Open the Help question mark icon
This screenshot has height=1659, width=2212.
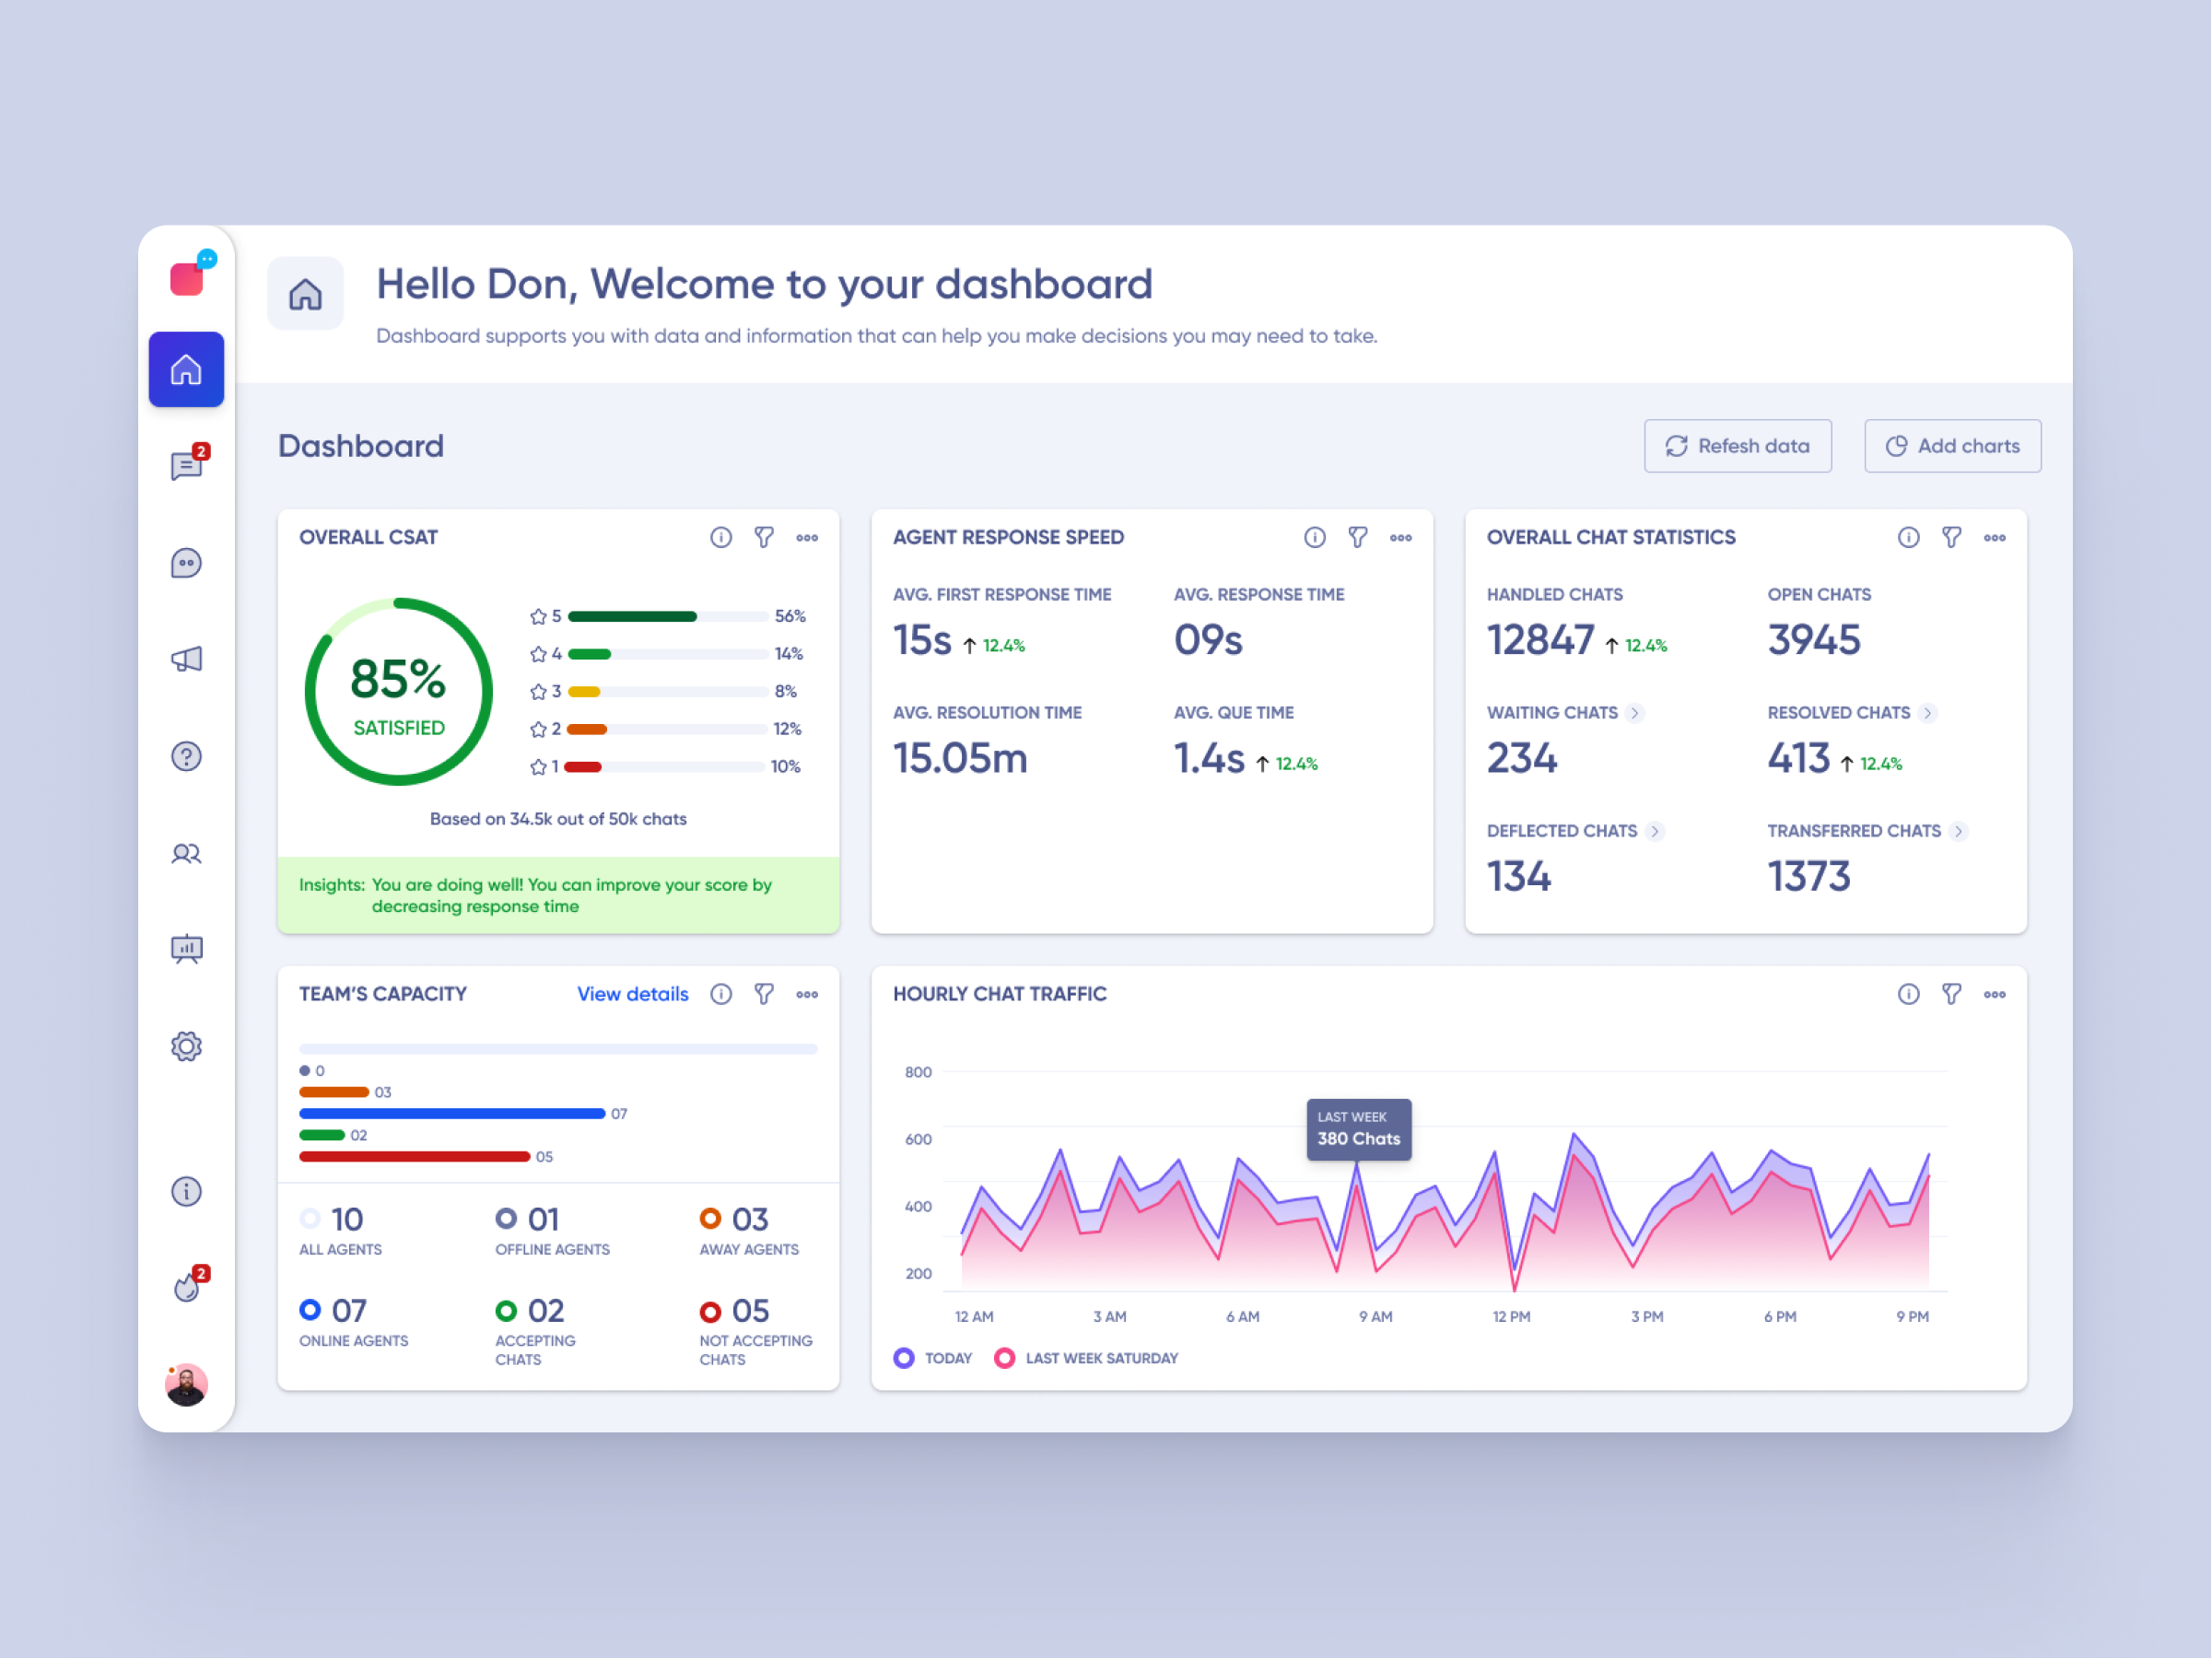pos(186,756)
